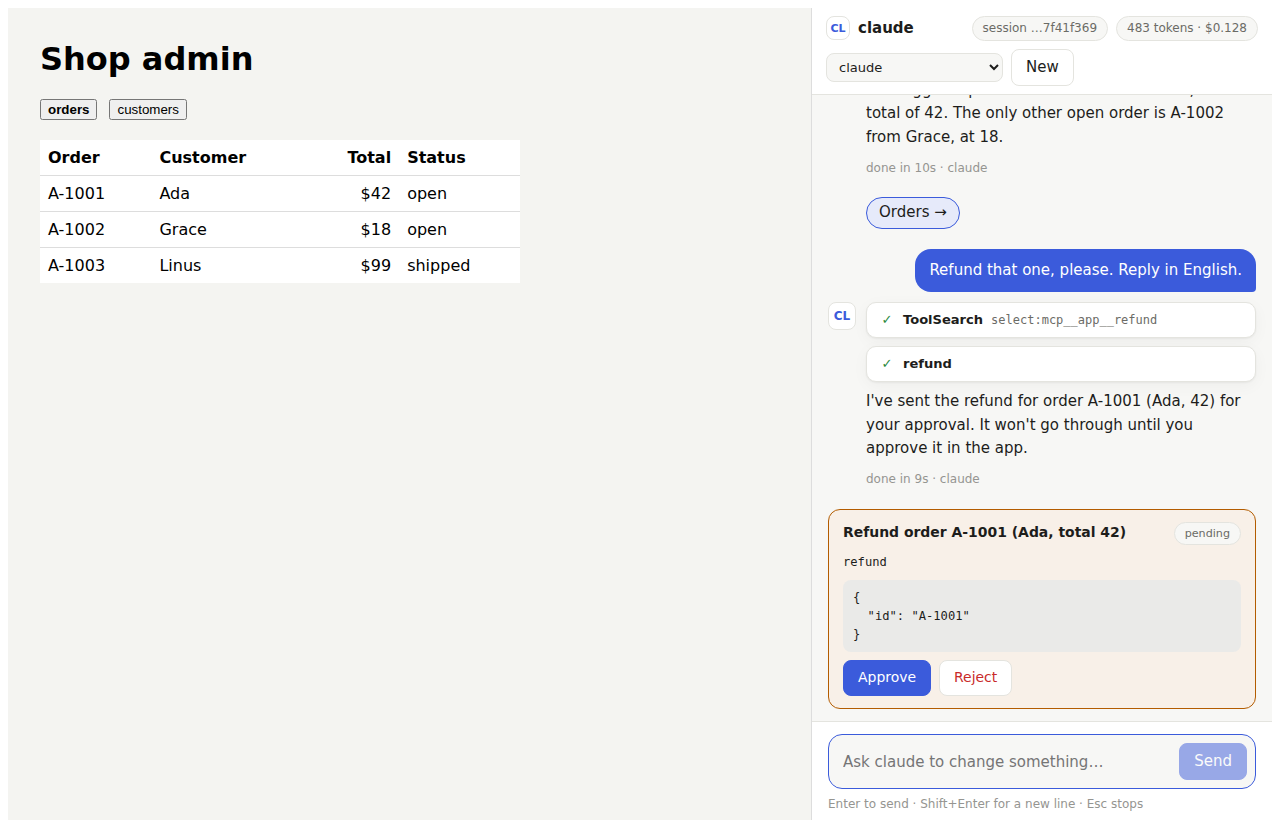Switch to the orders tab
The width and height of the screenshot is (1280, 820).
coord(68,110)
